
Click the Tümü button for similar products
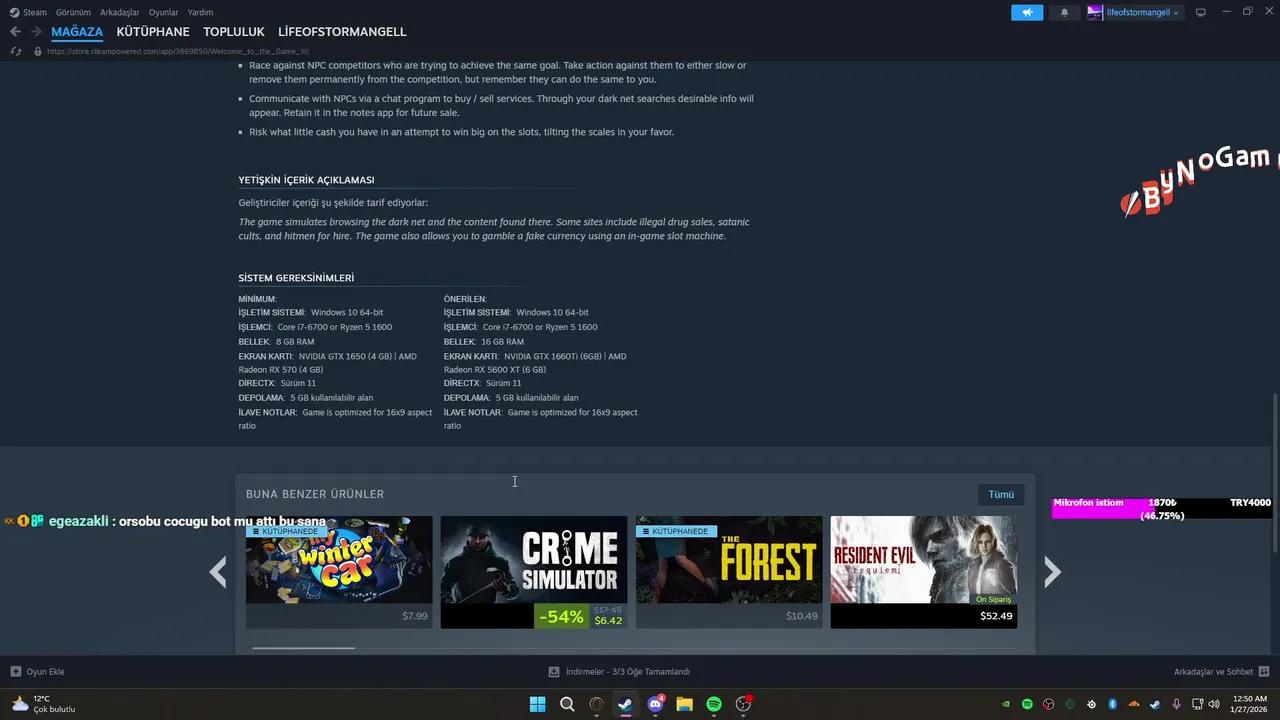click(x=1001, y=494)
